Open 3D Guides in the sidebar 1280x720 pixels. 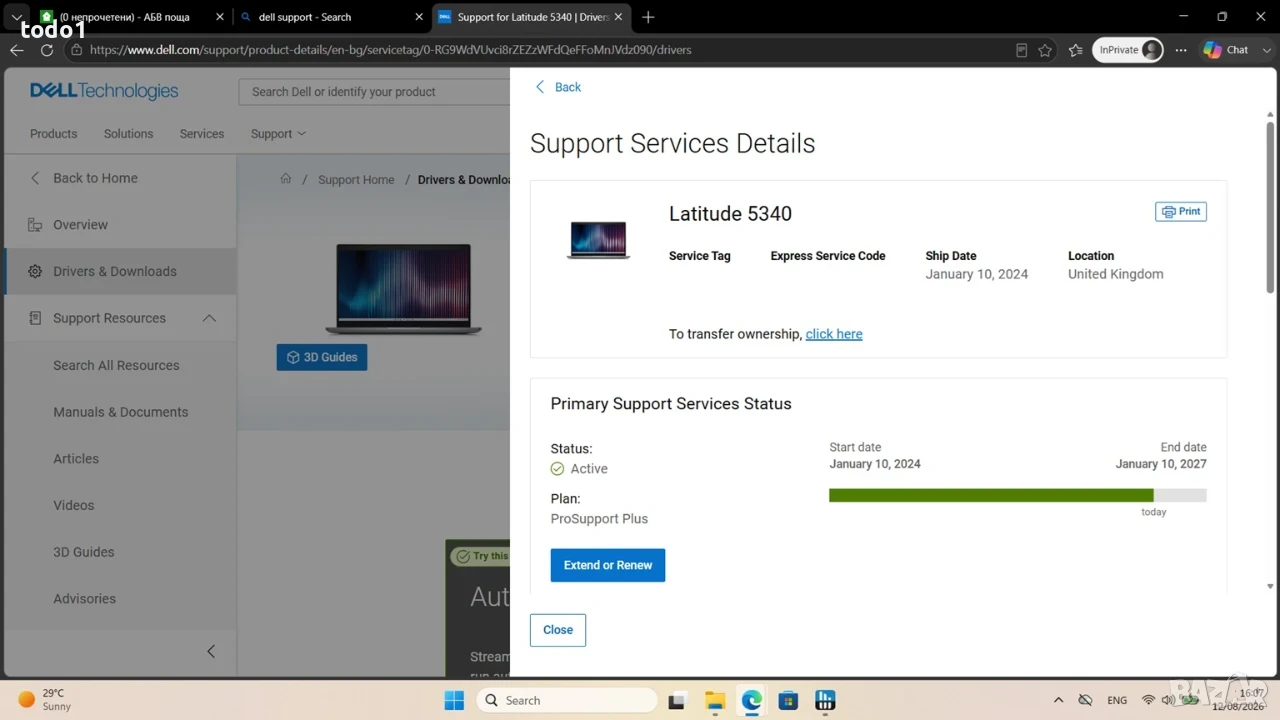[x=83, y=552]
